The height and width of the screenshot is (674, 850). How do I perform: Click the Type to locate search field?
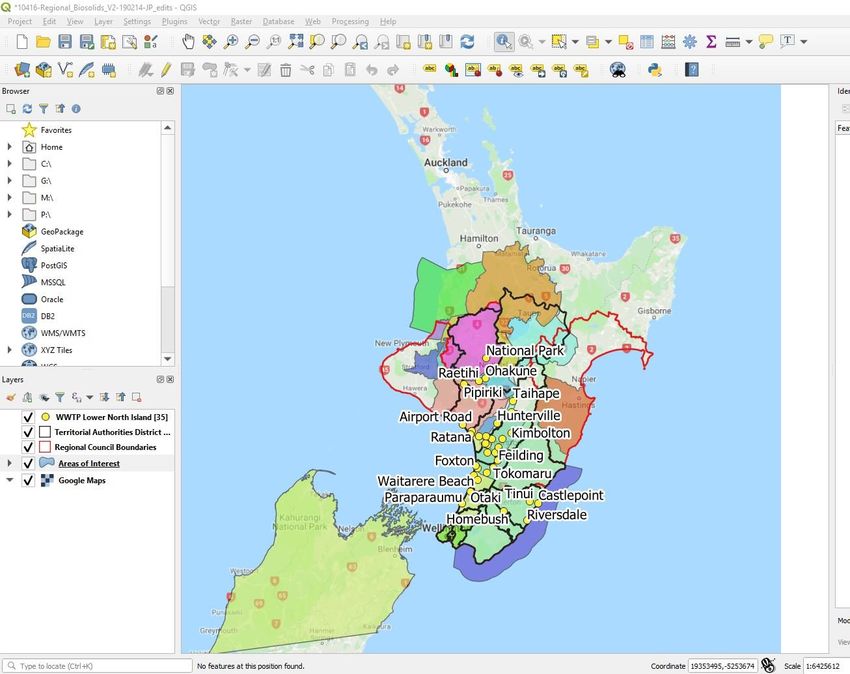pyautogui.click(x=98, y=666)
